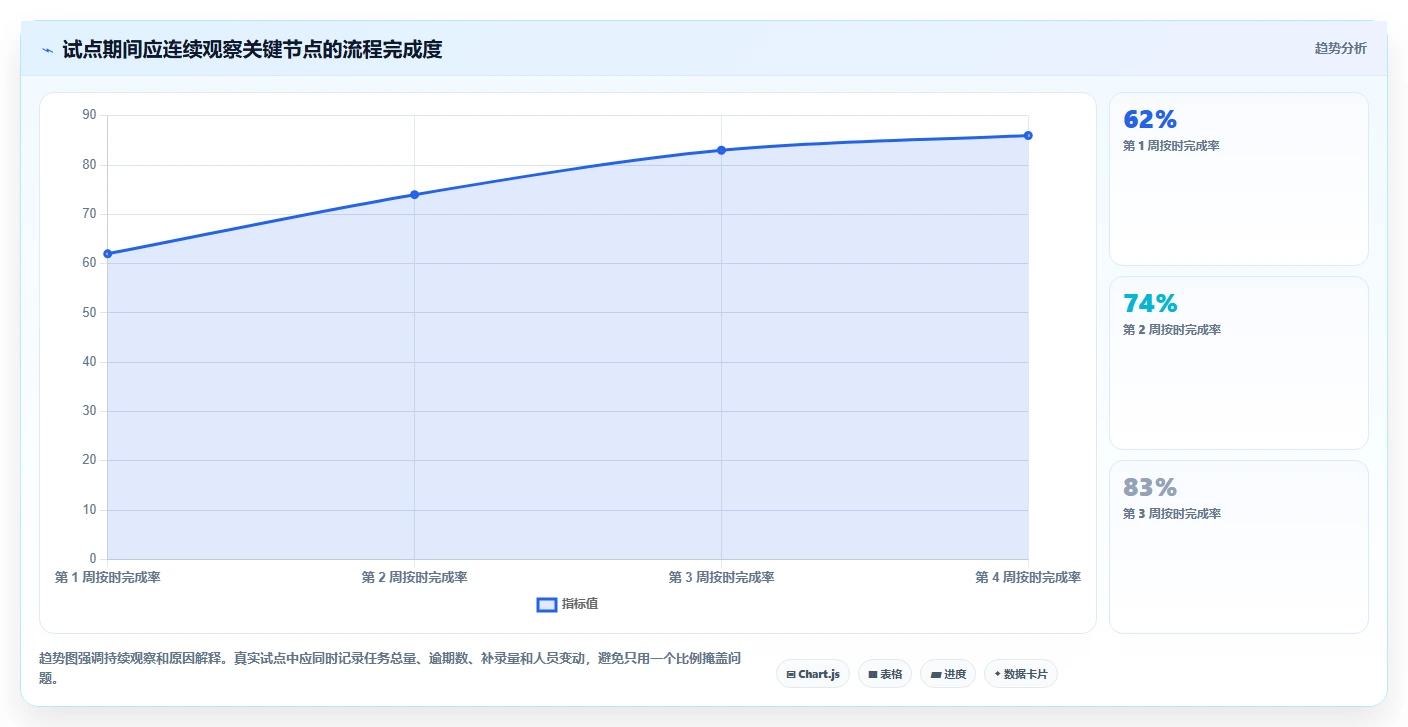Select the 进度 tag chip

pyautogui.click(x=948, y=674)
